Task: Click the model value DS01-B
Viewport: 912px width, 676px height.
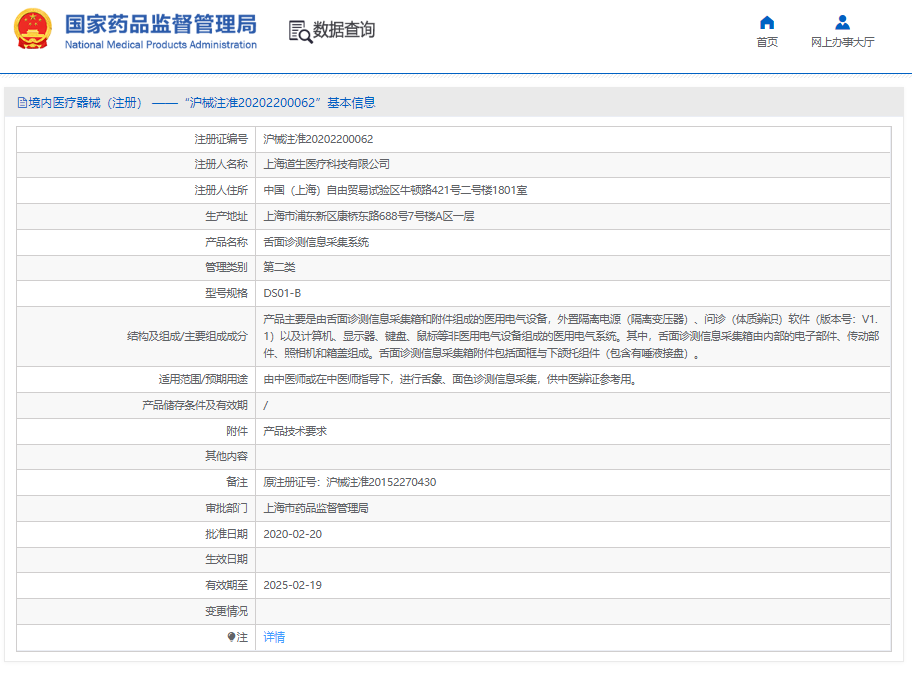Action: pos(281,293)
